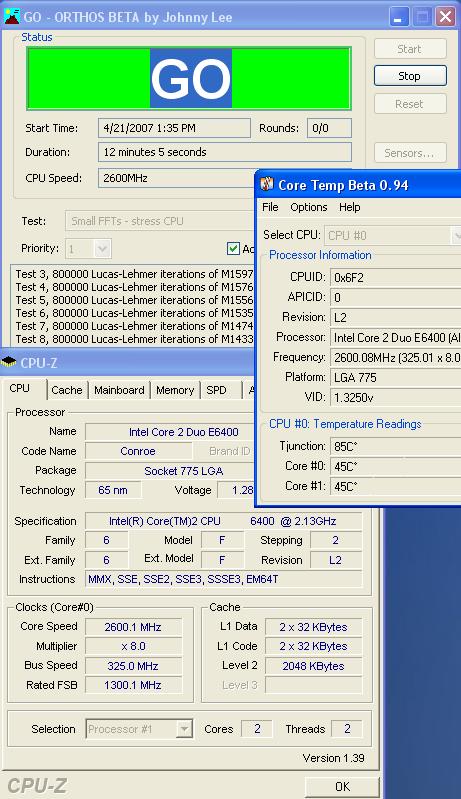Click the ORTHOS title bar app icon

11,17
